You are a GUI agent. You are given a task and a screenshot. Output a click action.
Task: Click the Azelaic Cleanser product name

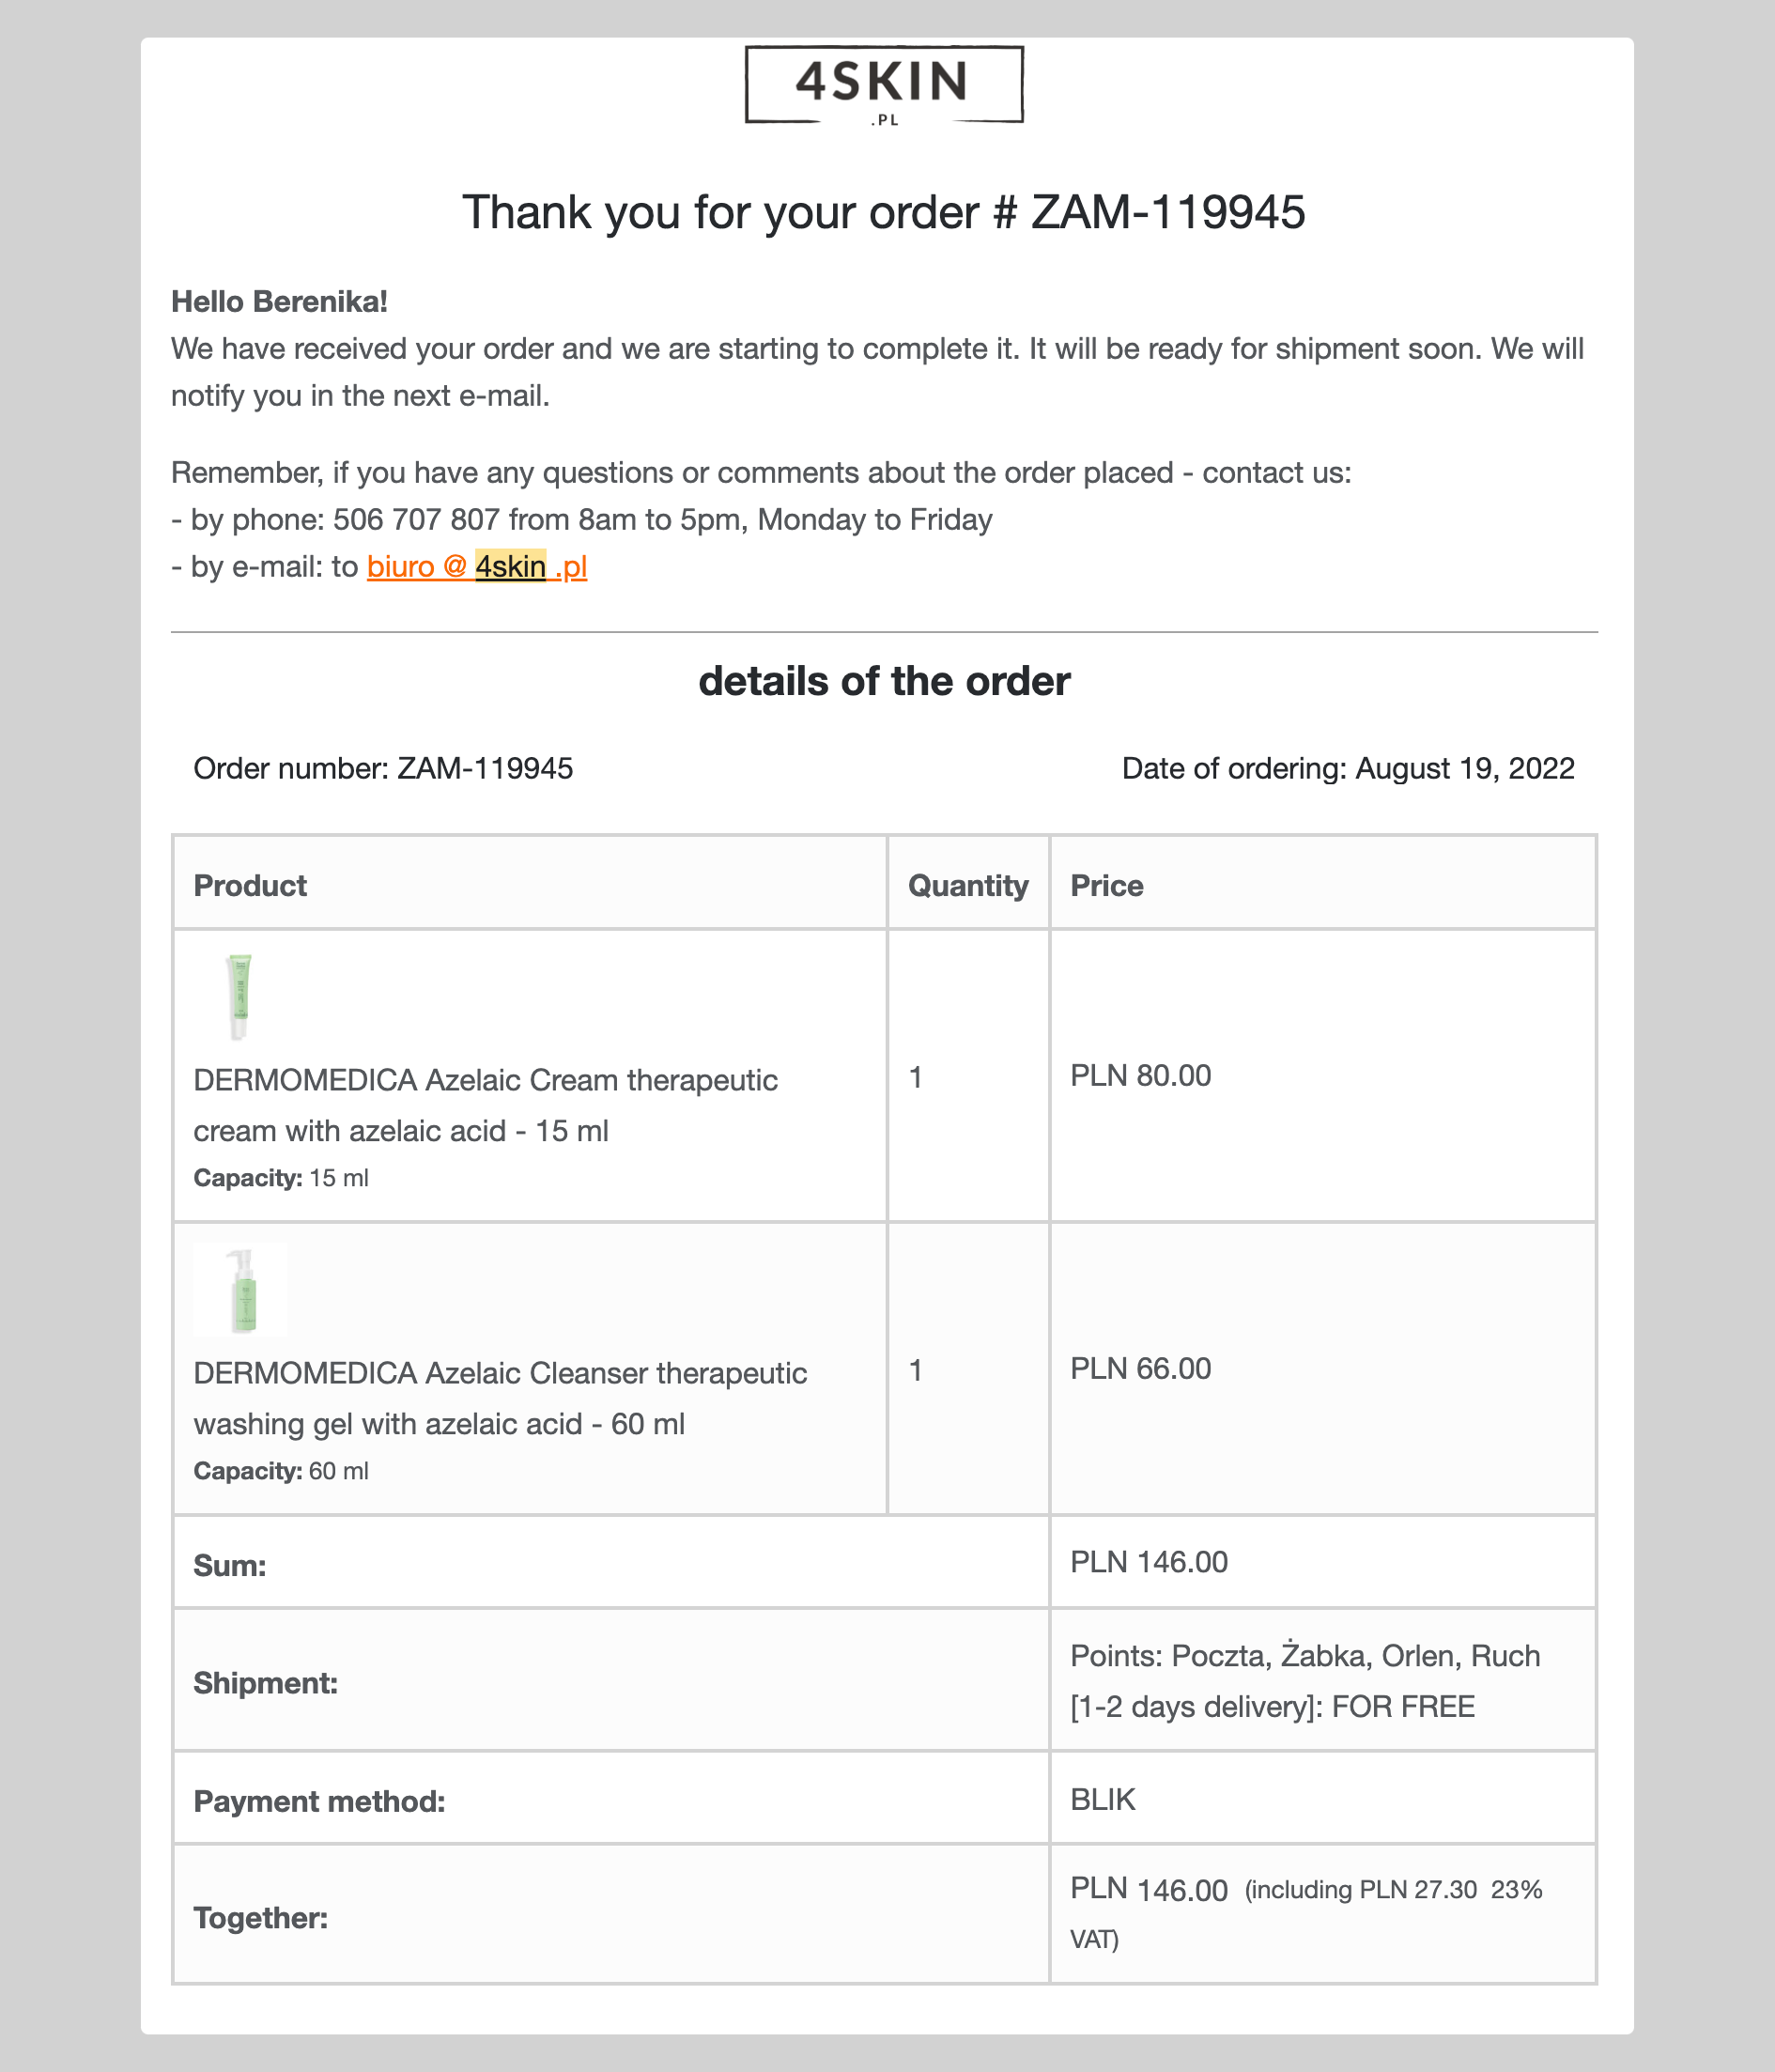500,1398
